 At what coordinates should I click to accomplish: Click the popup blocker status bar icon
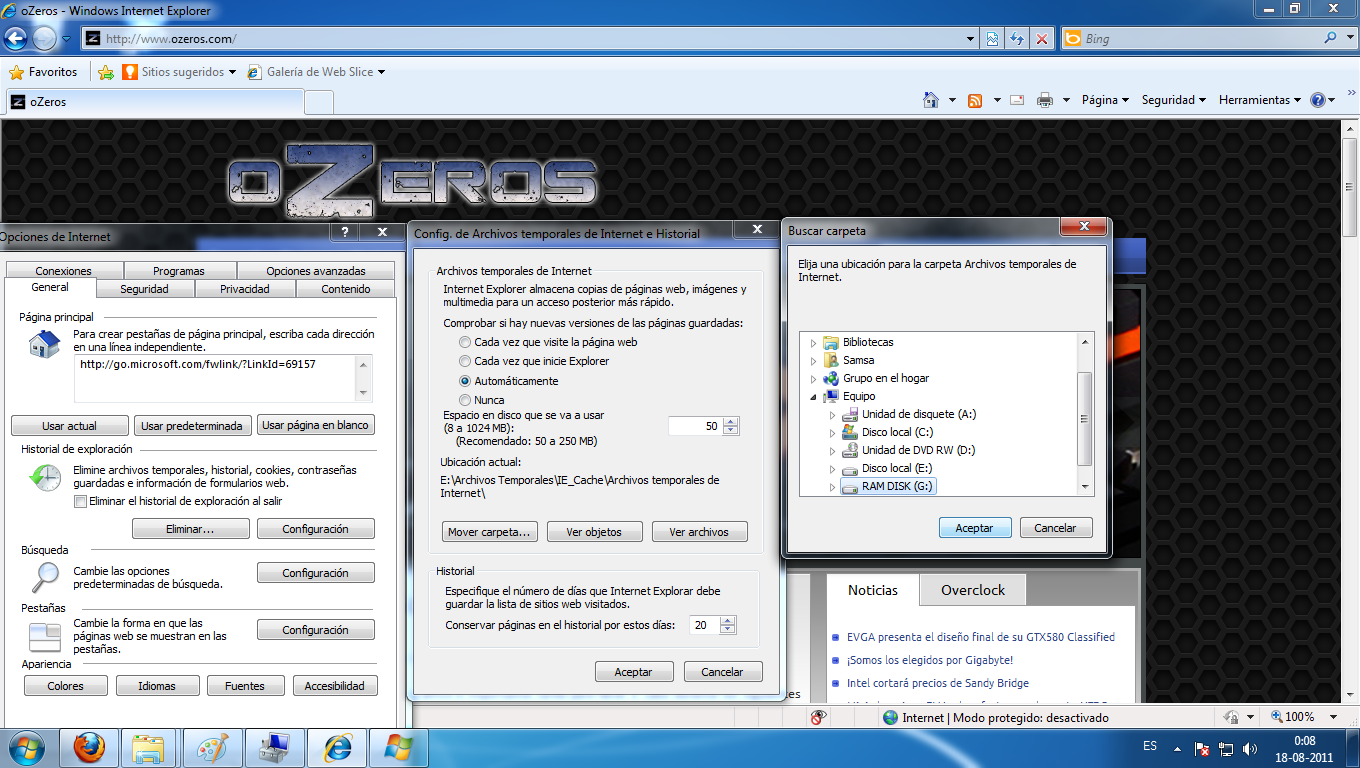(818, 717)
